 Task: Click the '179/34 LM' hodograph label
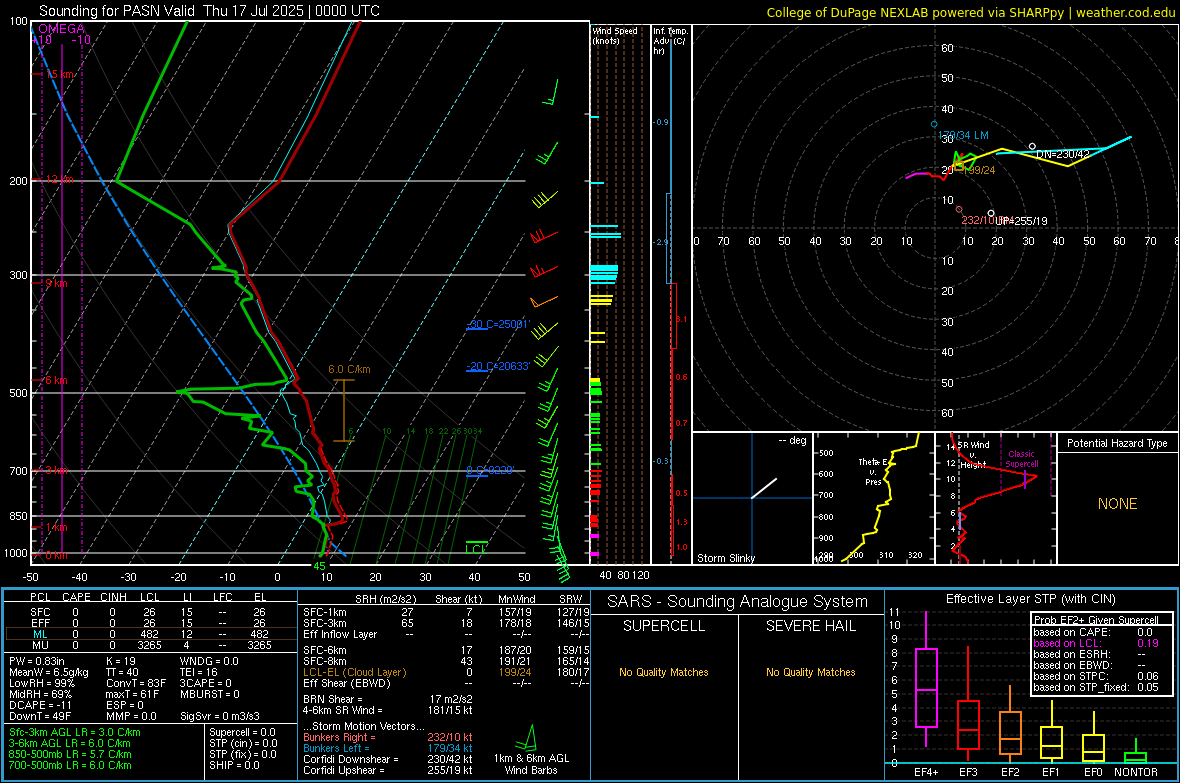point(963,136)
